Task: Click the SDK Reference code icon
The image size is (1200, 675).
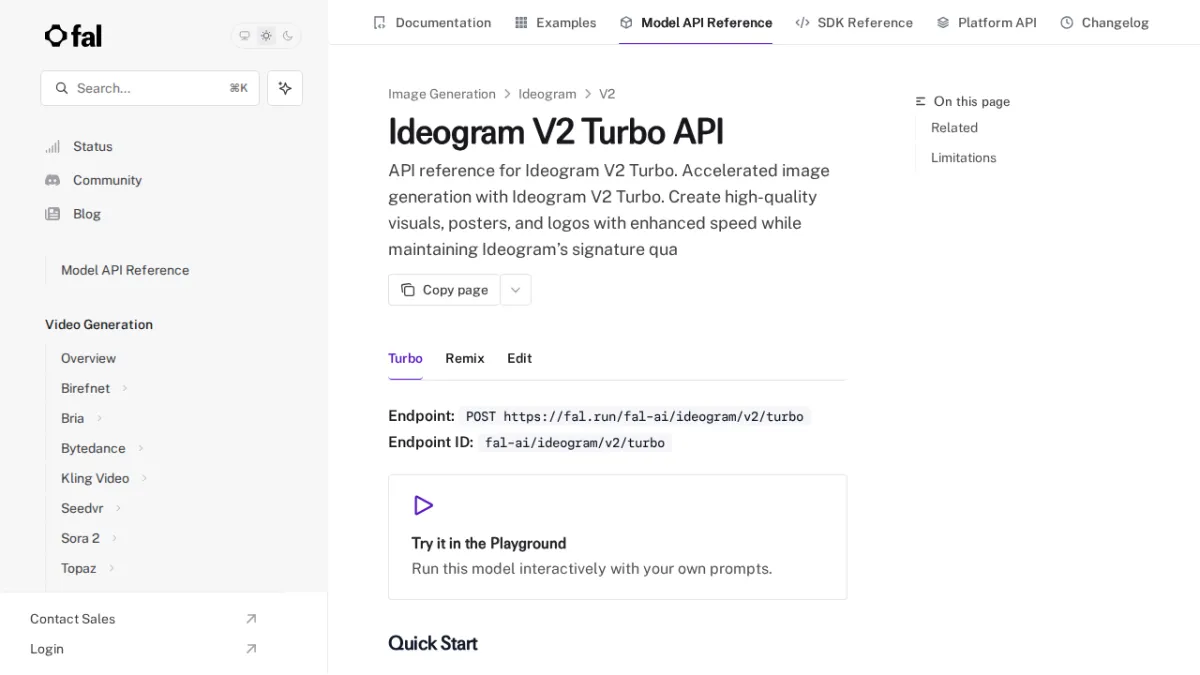Action: click(x=802, y=22)
